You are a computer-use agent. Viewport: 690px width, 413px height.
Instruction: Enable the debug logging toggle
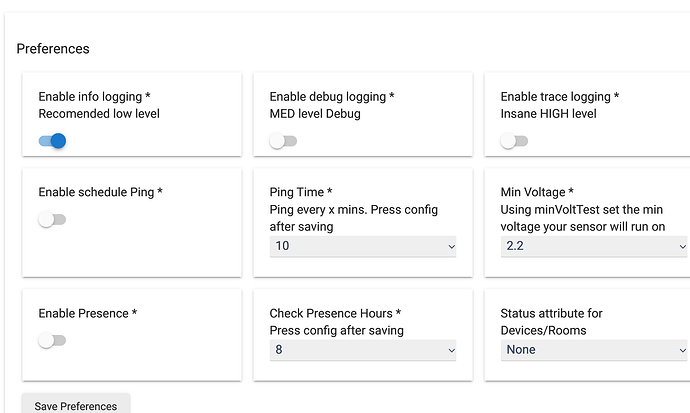click(283, 141)
